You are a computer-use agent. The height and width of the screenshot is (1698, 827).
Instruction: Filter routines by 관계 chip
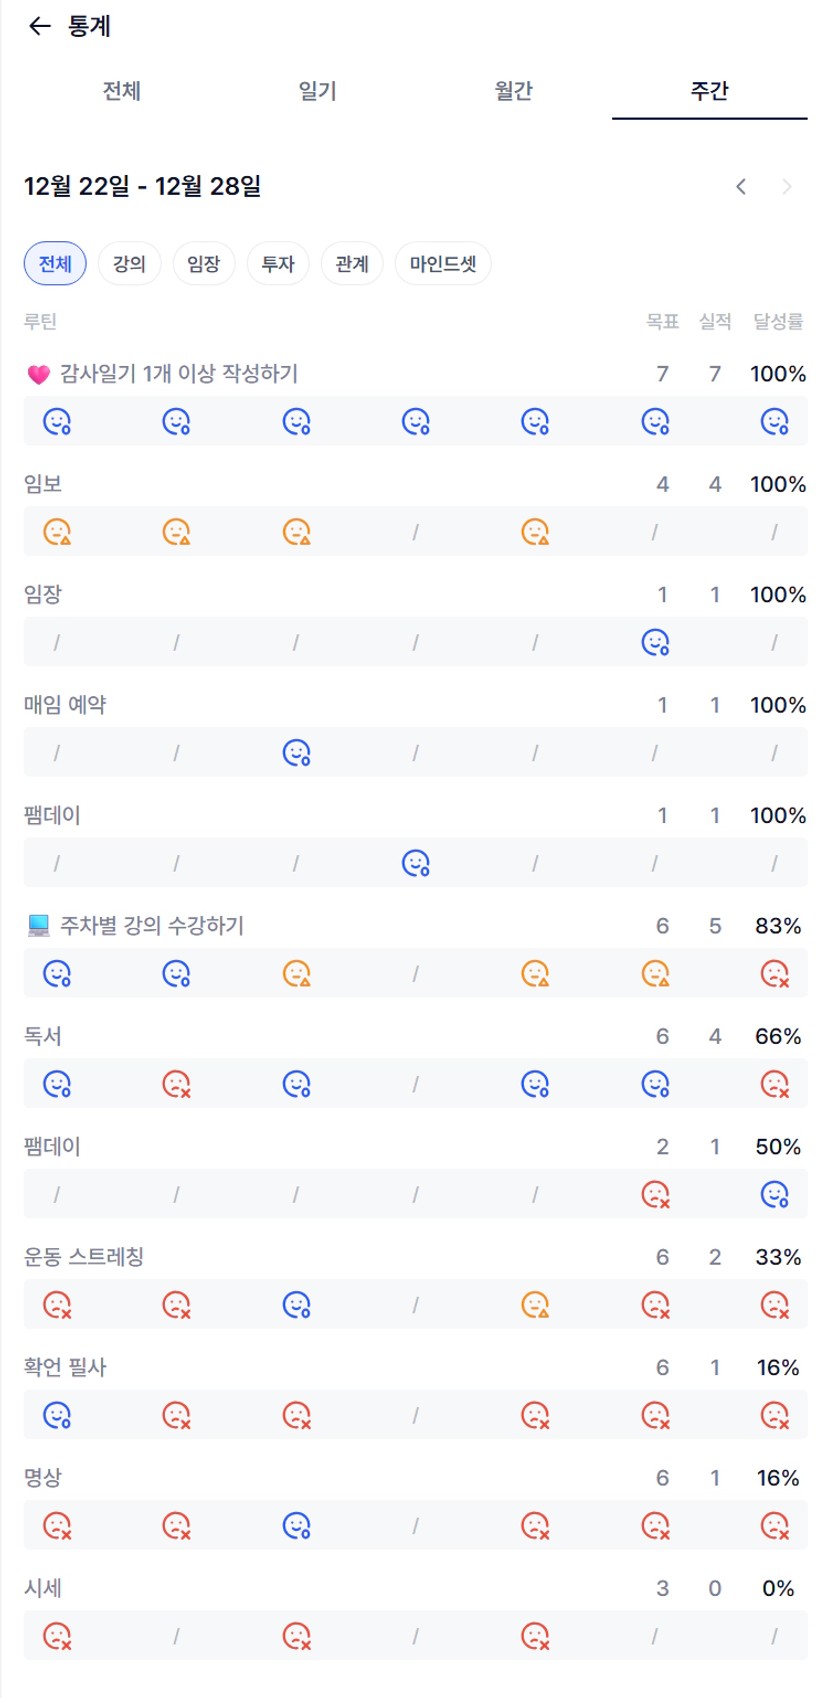352,264
